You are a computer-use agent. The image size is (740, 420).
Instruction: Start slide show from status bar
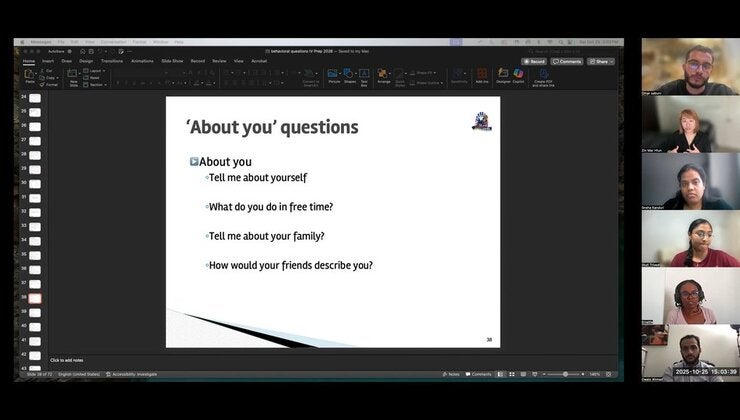[x=535, y=374]
